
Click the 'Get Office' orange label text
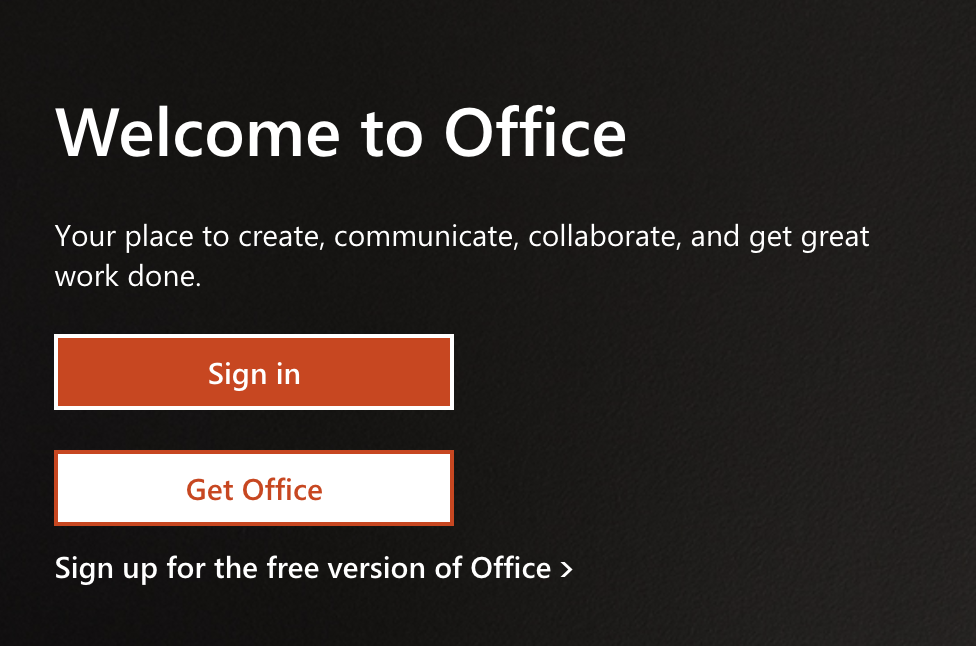(x=254, y=490)
